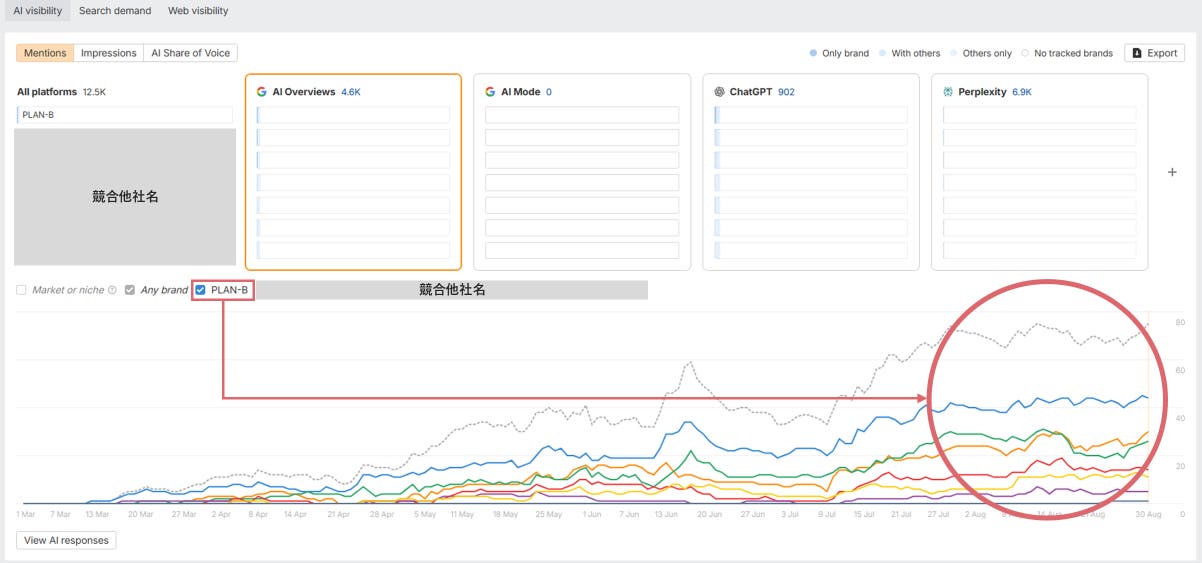Select the Impressions view

108,53
